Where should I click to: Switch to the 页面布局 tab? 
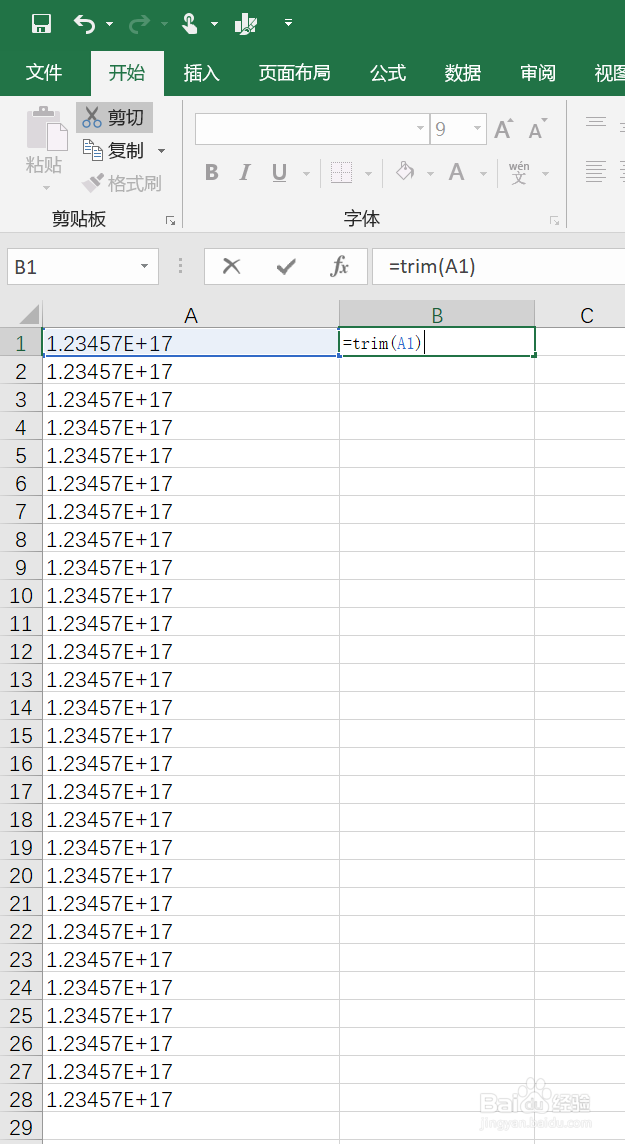point(294,73)
